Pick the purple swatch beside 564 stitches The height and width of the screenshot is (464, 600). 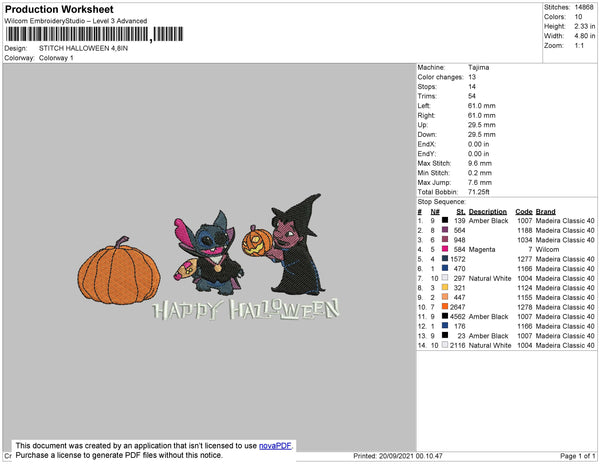coord(445,230)
